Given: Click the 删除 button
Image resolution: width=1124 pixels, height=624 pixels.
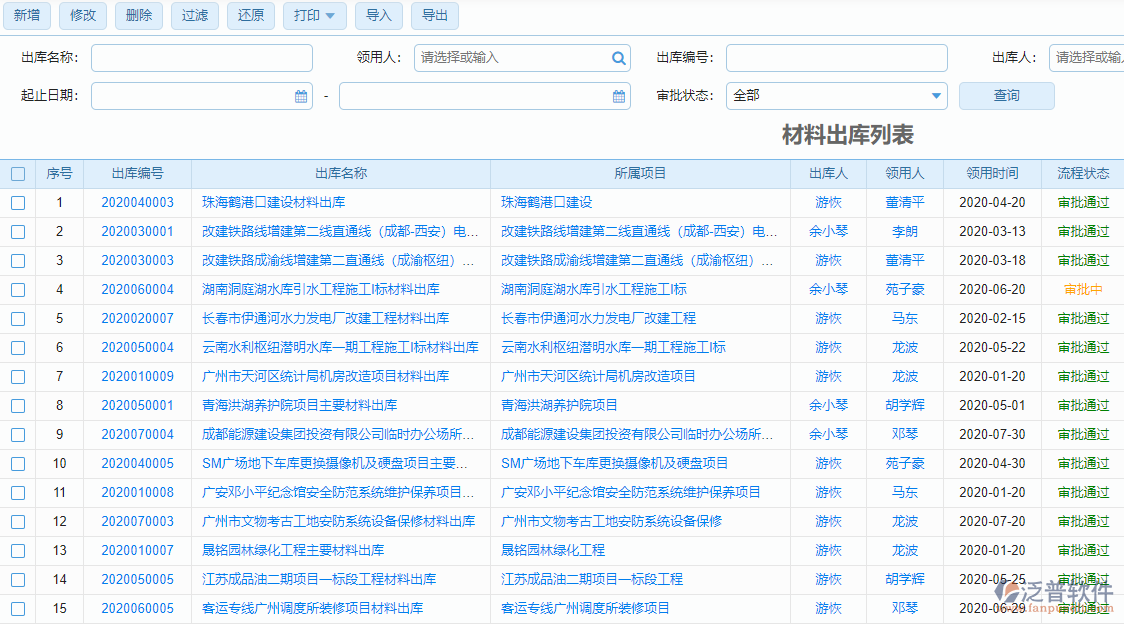Looking at the screenshot, I should (140, 16).
